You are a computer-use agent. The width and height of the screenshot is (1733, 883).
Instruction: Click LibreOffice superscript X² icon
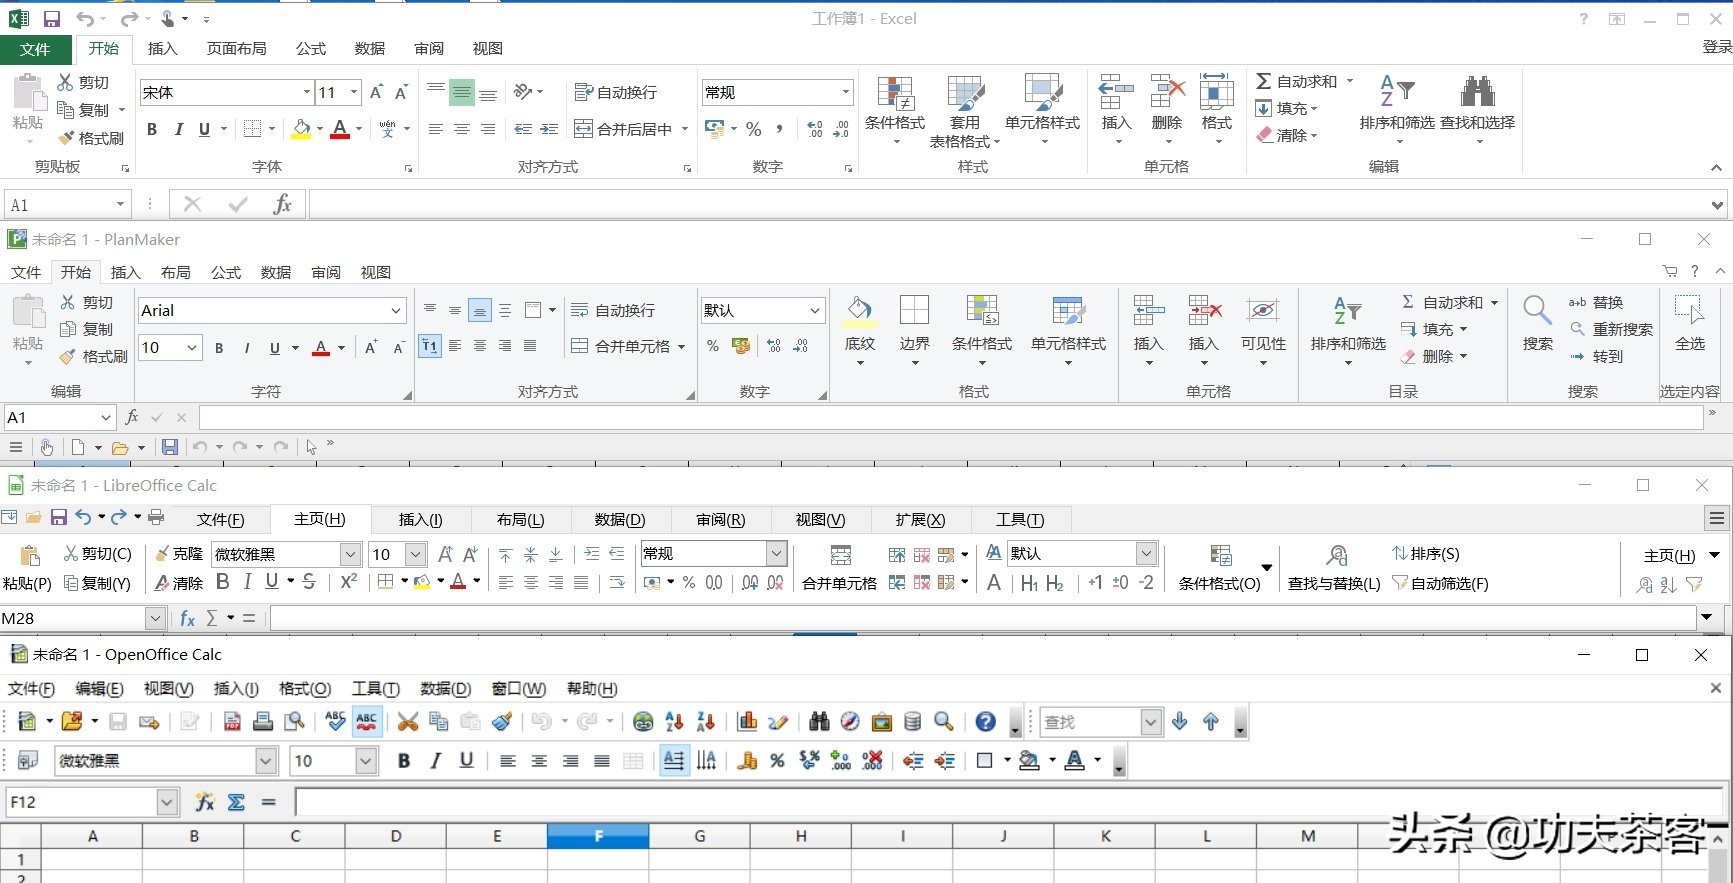click(x=348, y=581)
